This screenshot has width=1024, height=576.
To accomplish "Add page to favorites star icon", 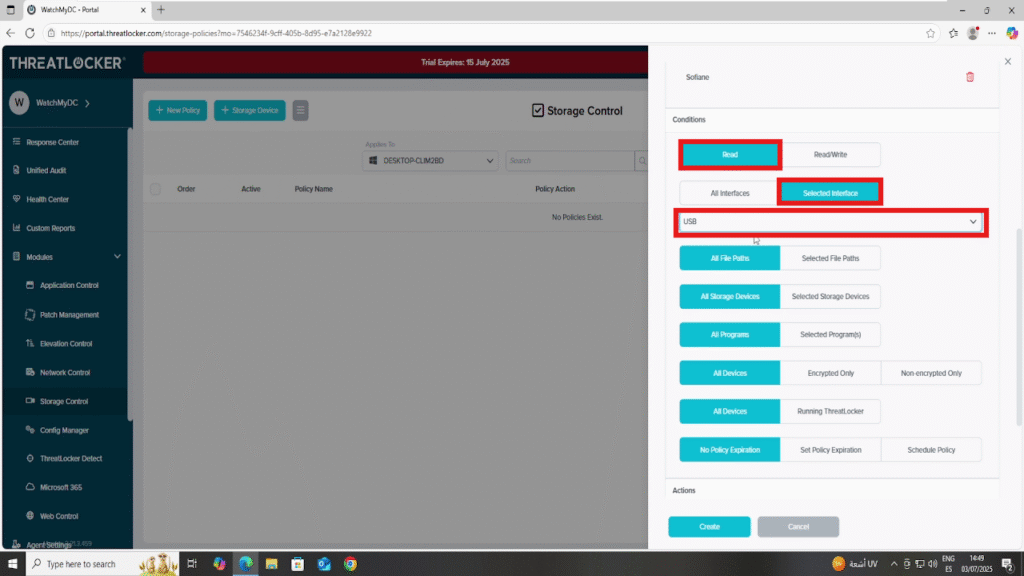I will 930,33.
